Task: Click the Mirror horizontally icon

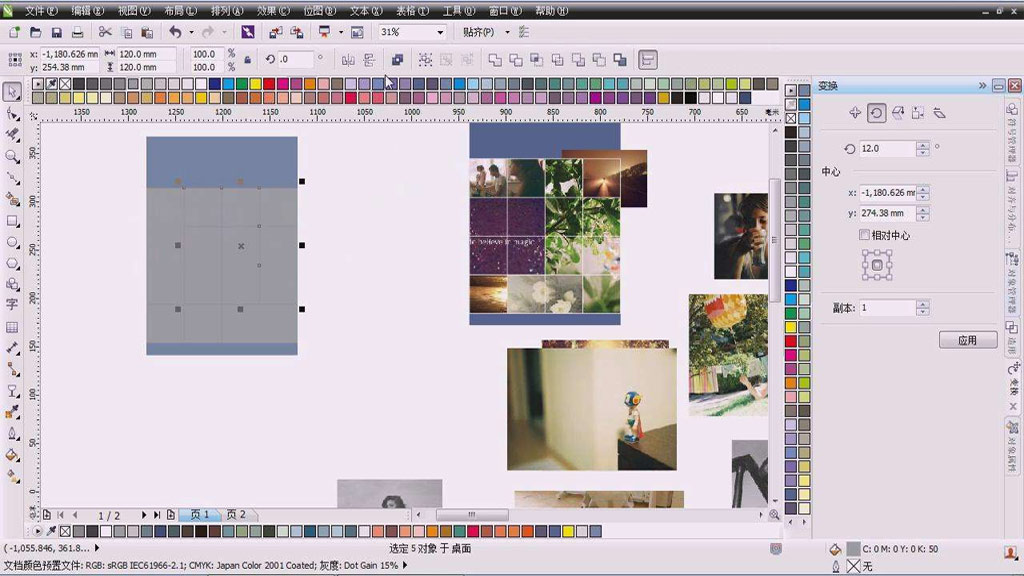Action: pyautogui.click(x=346, y=60)
